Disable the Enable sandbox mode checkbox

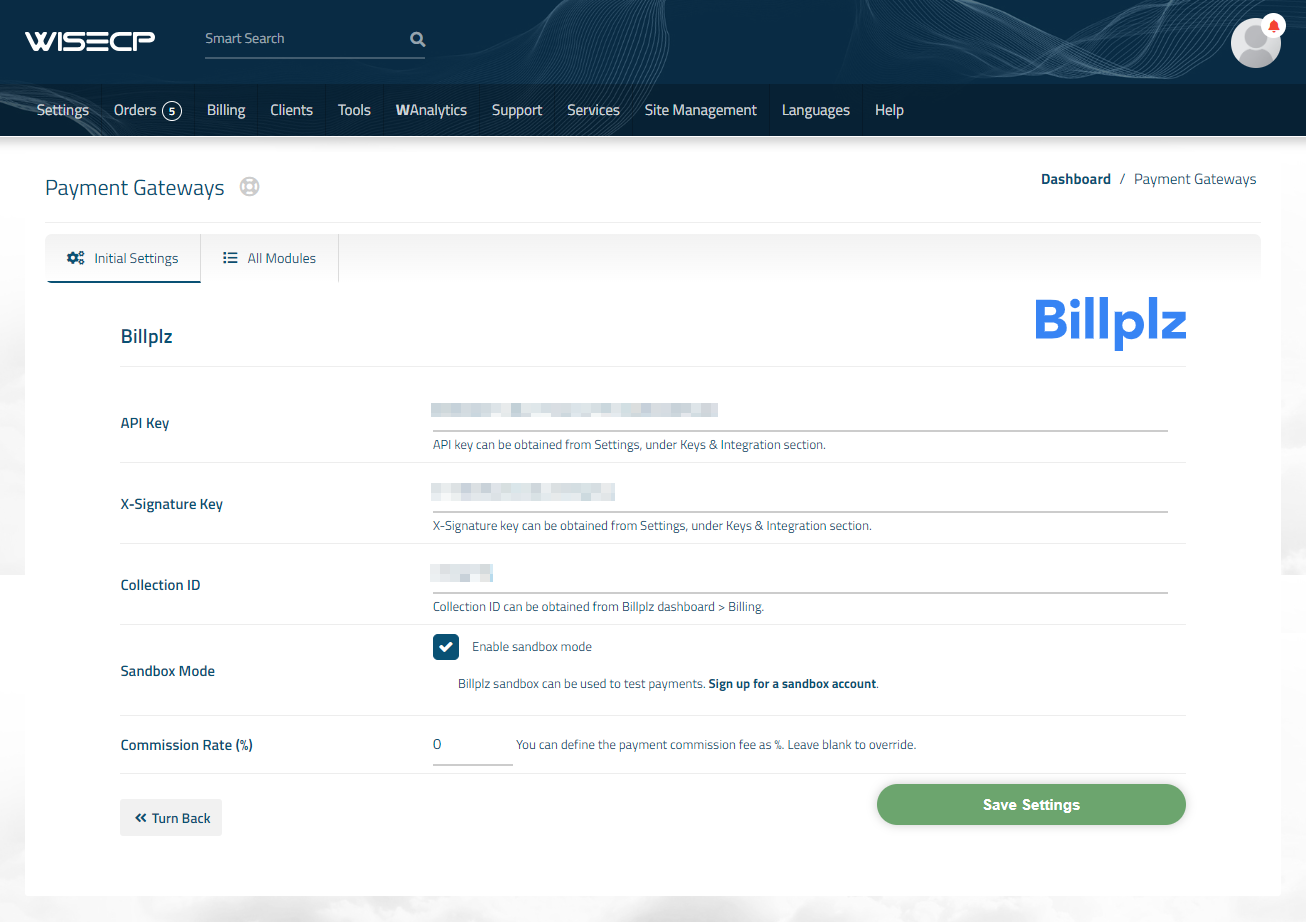point(446,647)
